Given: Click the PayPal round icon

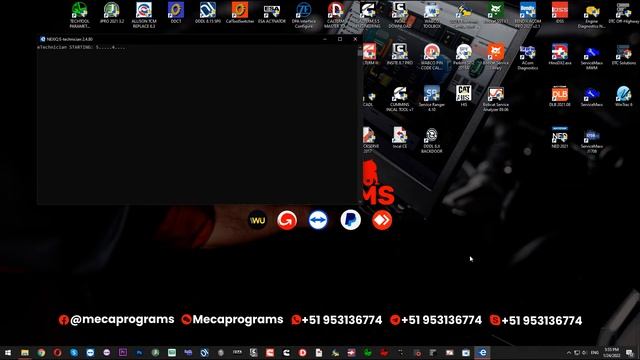Looking at the screenshot, I should 351,220.
